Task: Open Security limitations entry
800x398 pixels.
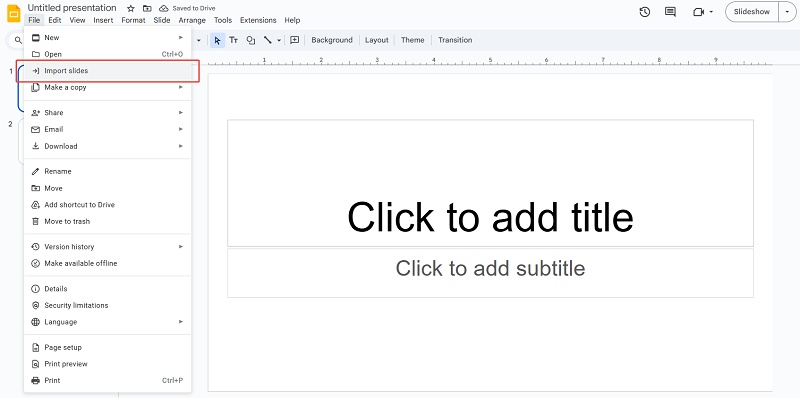Action: 107,305
